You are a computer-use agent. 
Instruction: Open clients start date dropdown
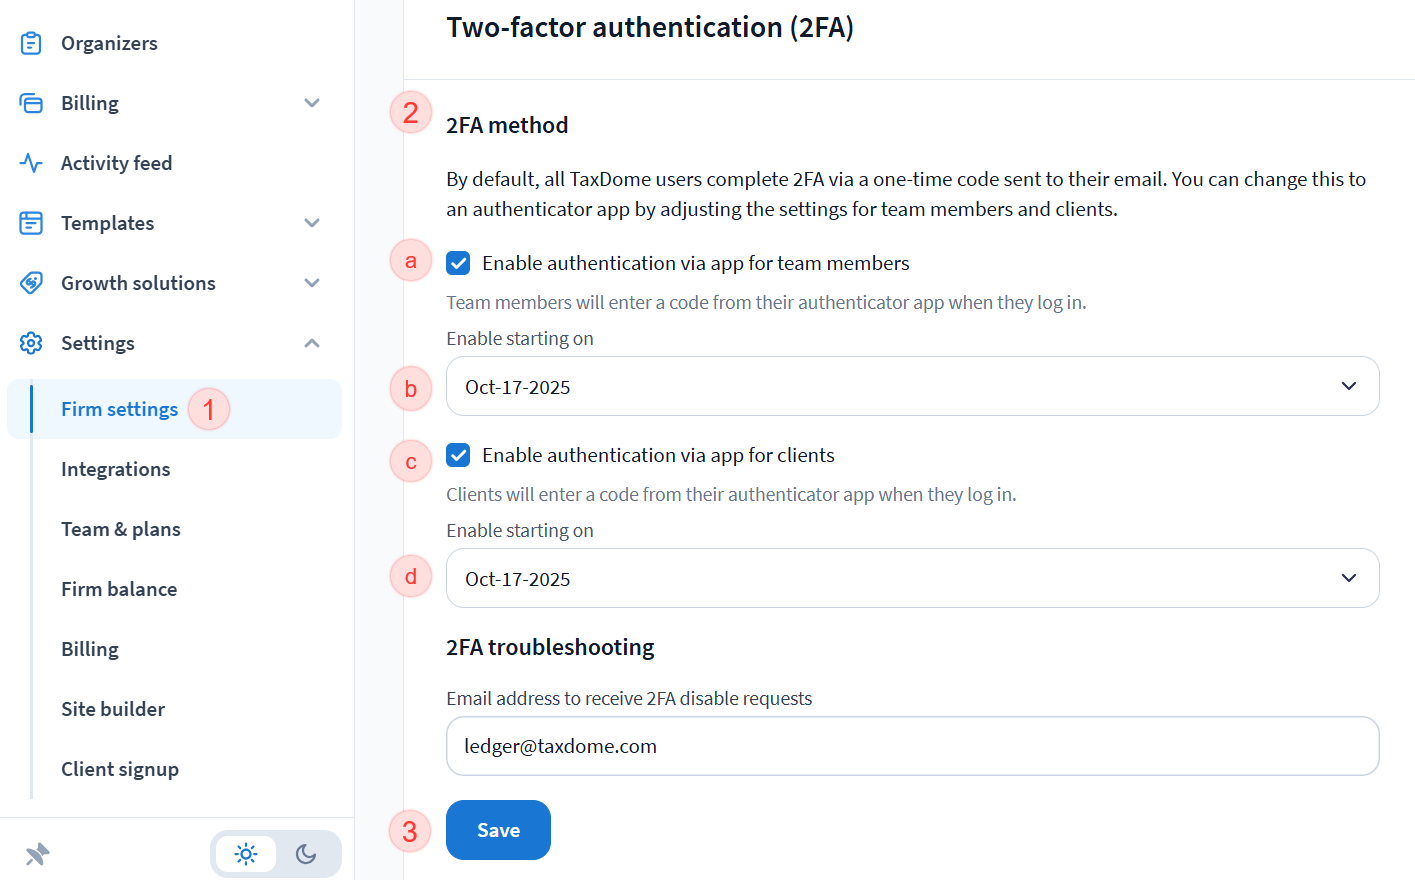pyautogui.click(x=912, y=578)
